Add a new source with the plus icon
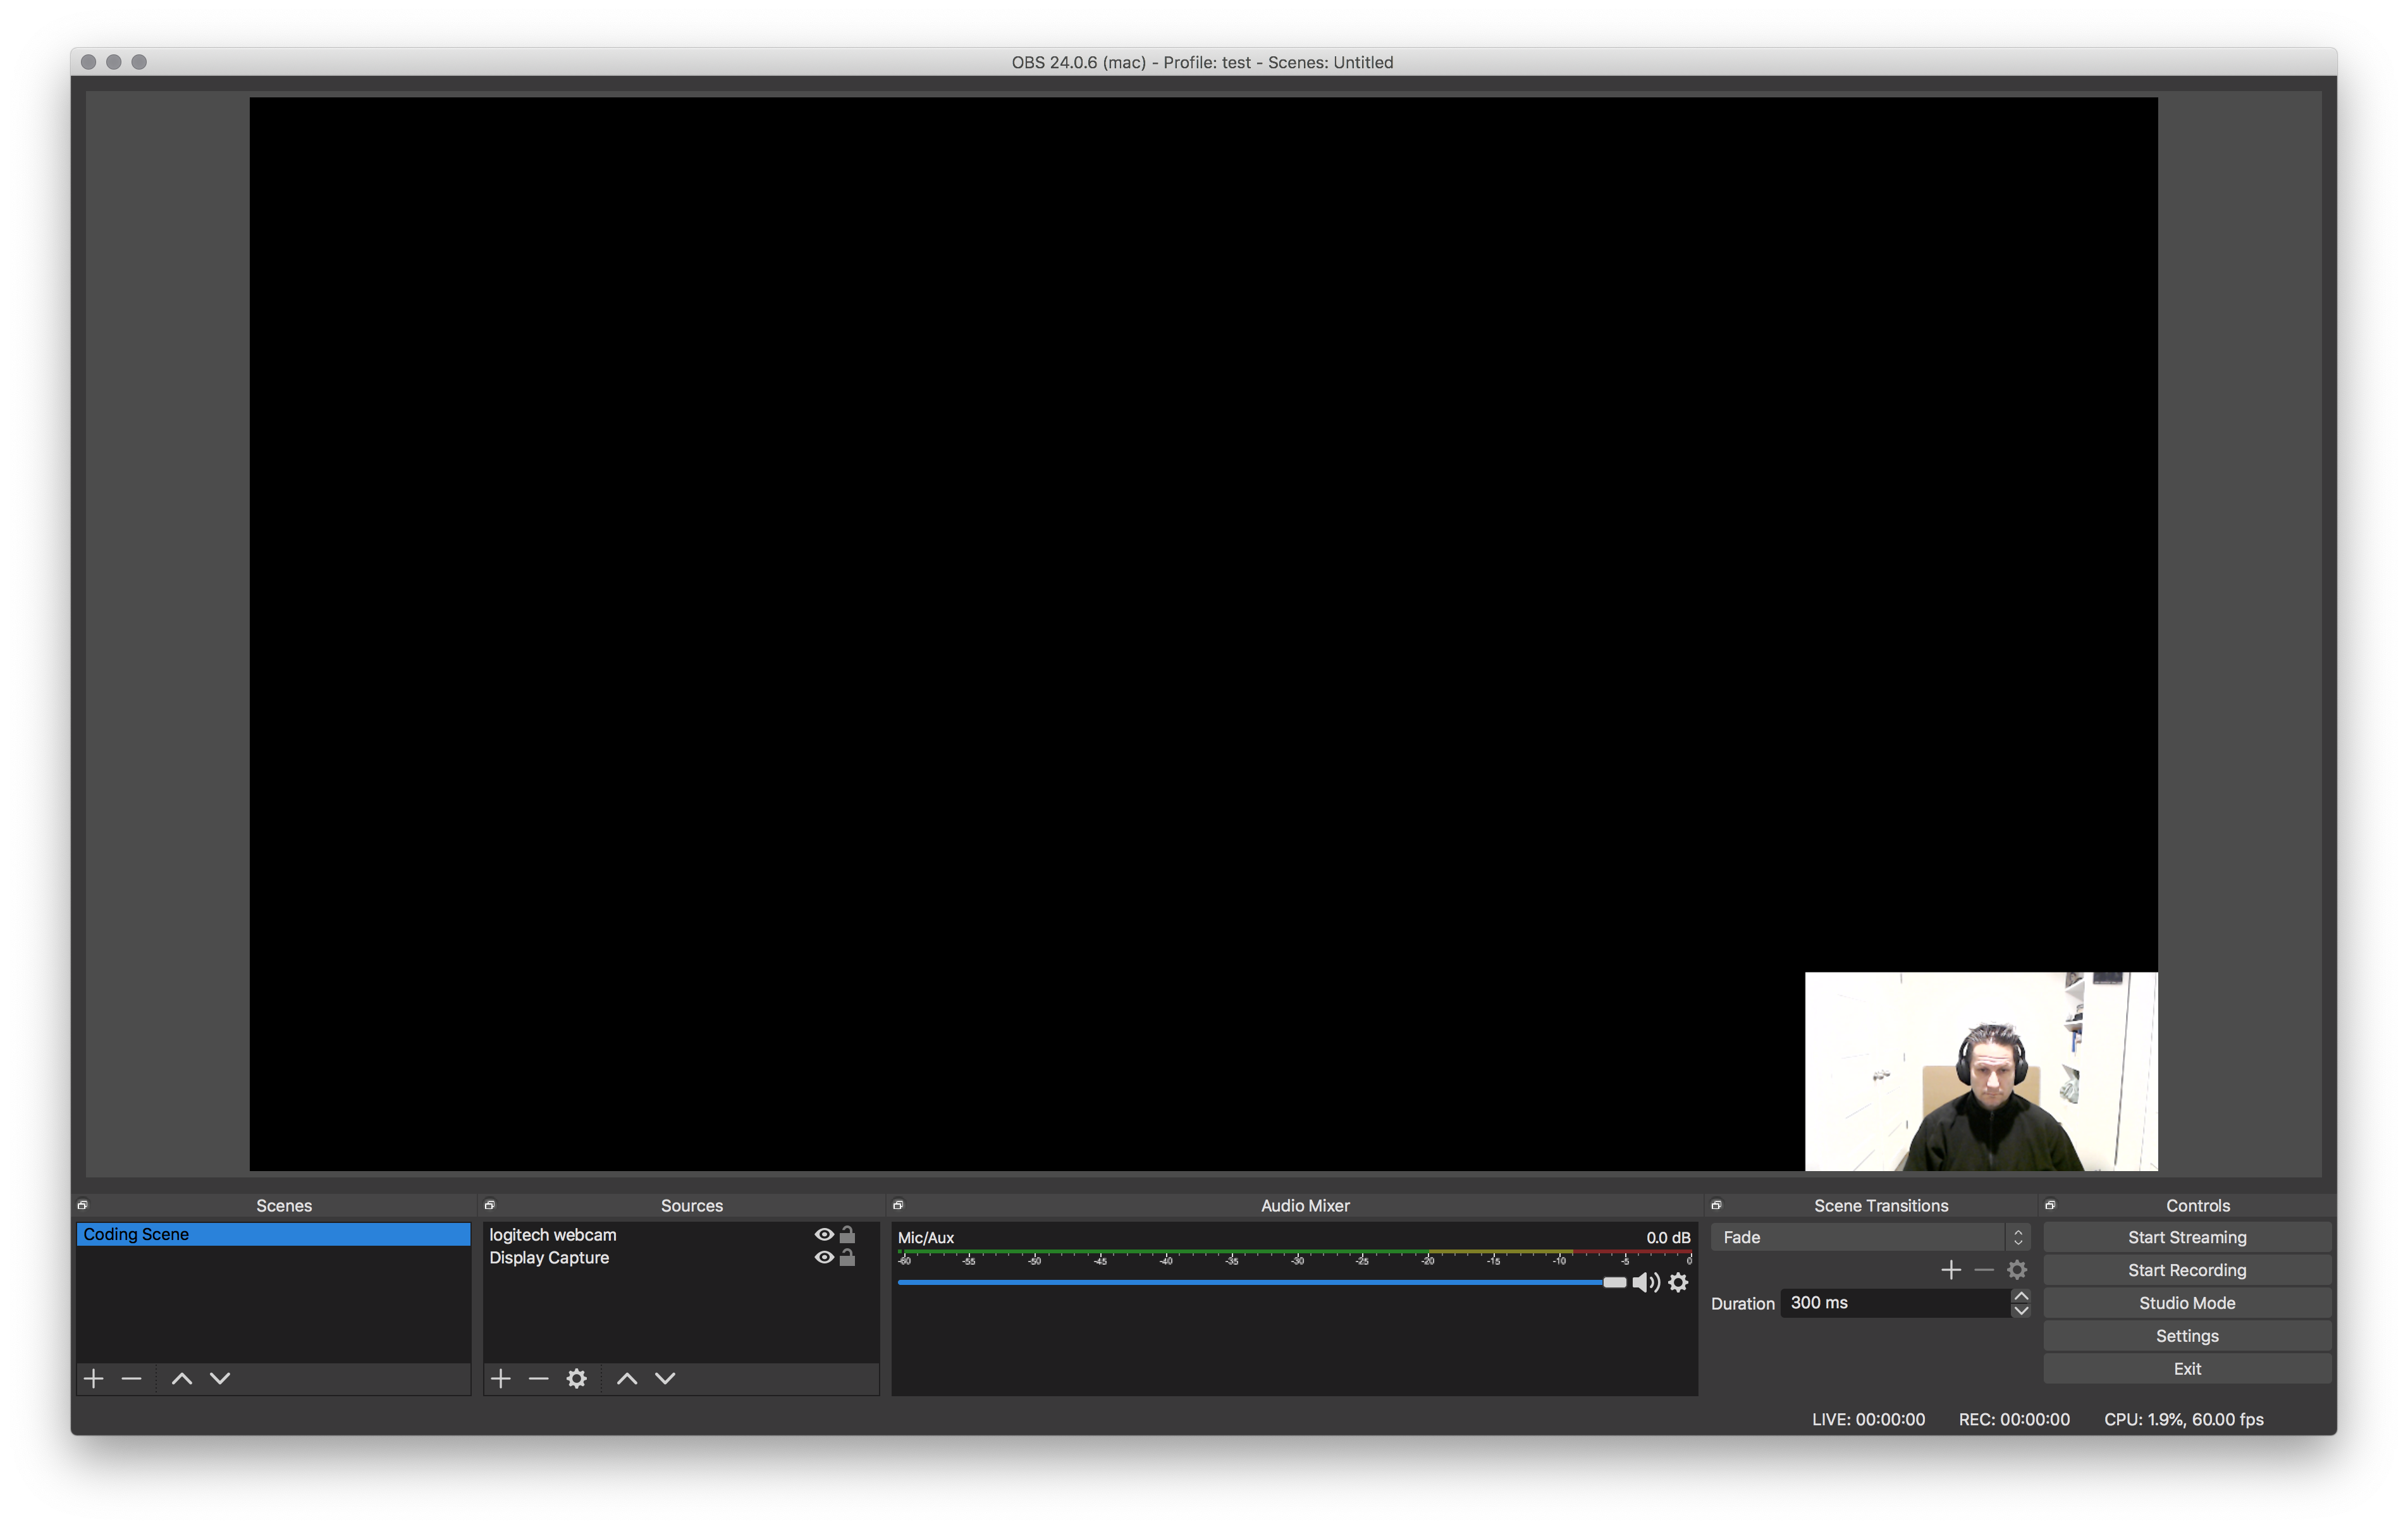2408x1529 pixels. [x=501, y=1378]
